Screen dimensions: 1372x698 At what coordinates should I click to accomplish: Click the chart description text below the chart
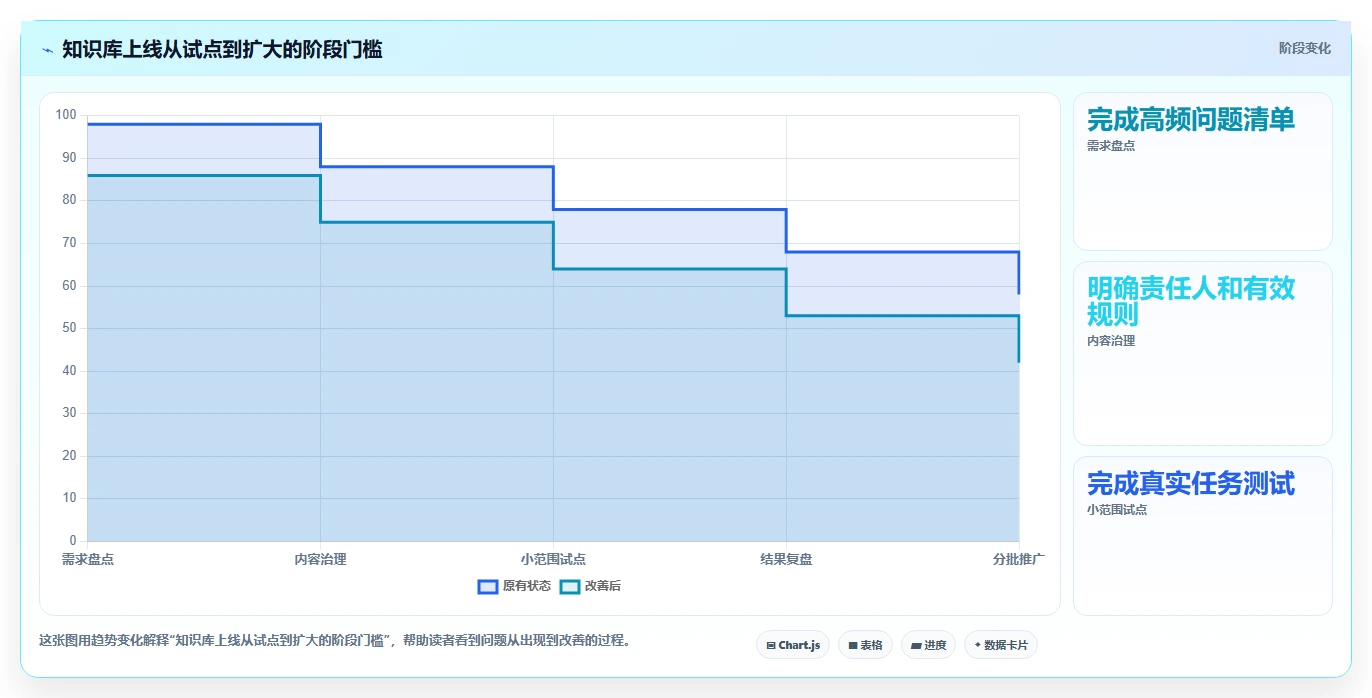point(335,641)
